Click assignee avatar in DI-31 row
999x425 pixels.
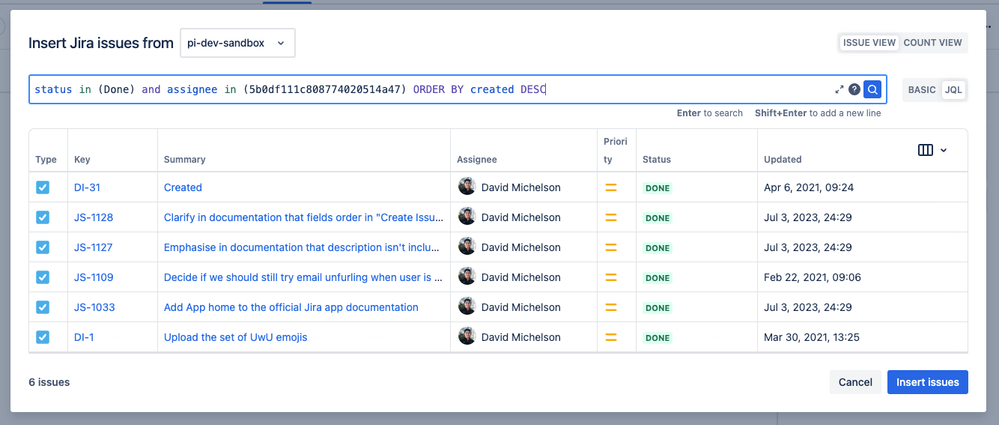pos(467,186)
